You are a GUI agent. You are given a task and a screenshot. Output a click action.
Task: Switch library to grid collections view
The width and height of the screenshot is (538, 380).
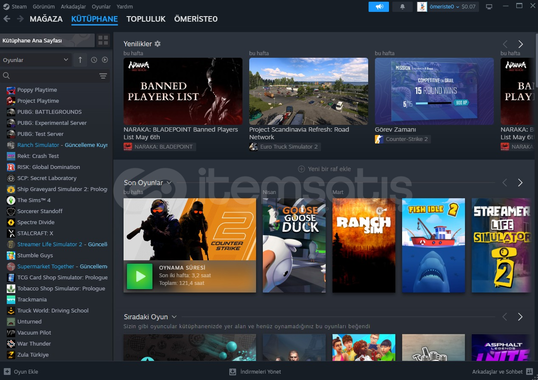click(x=103, y=40)
